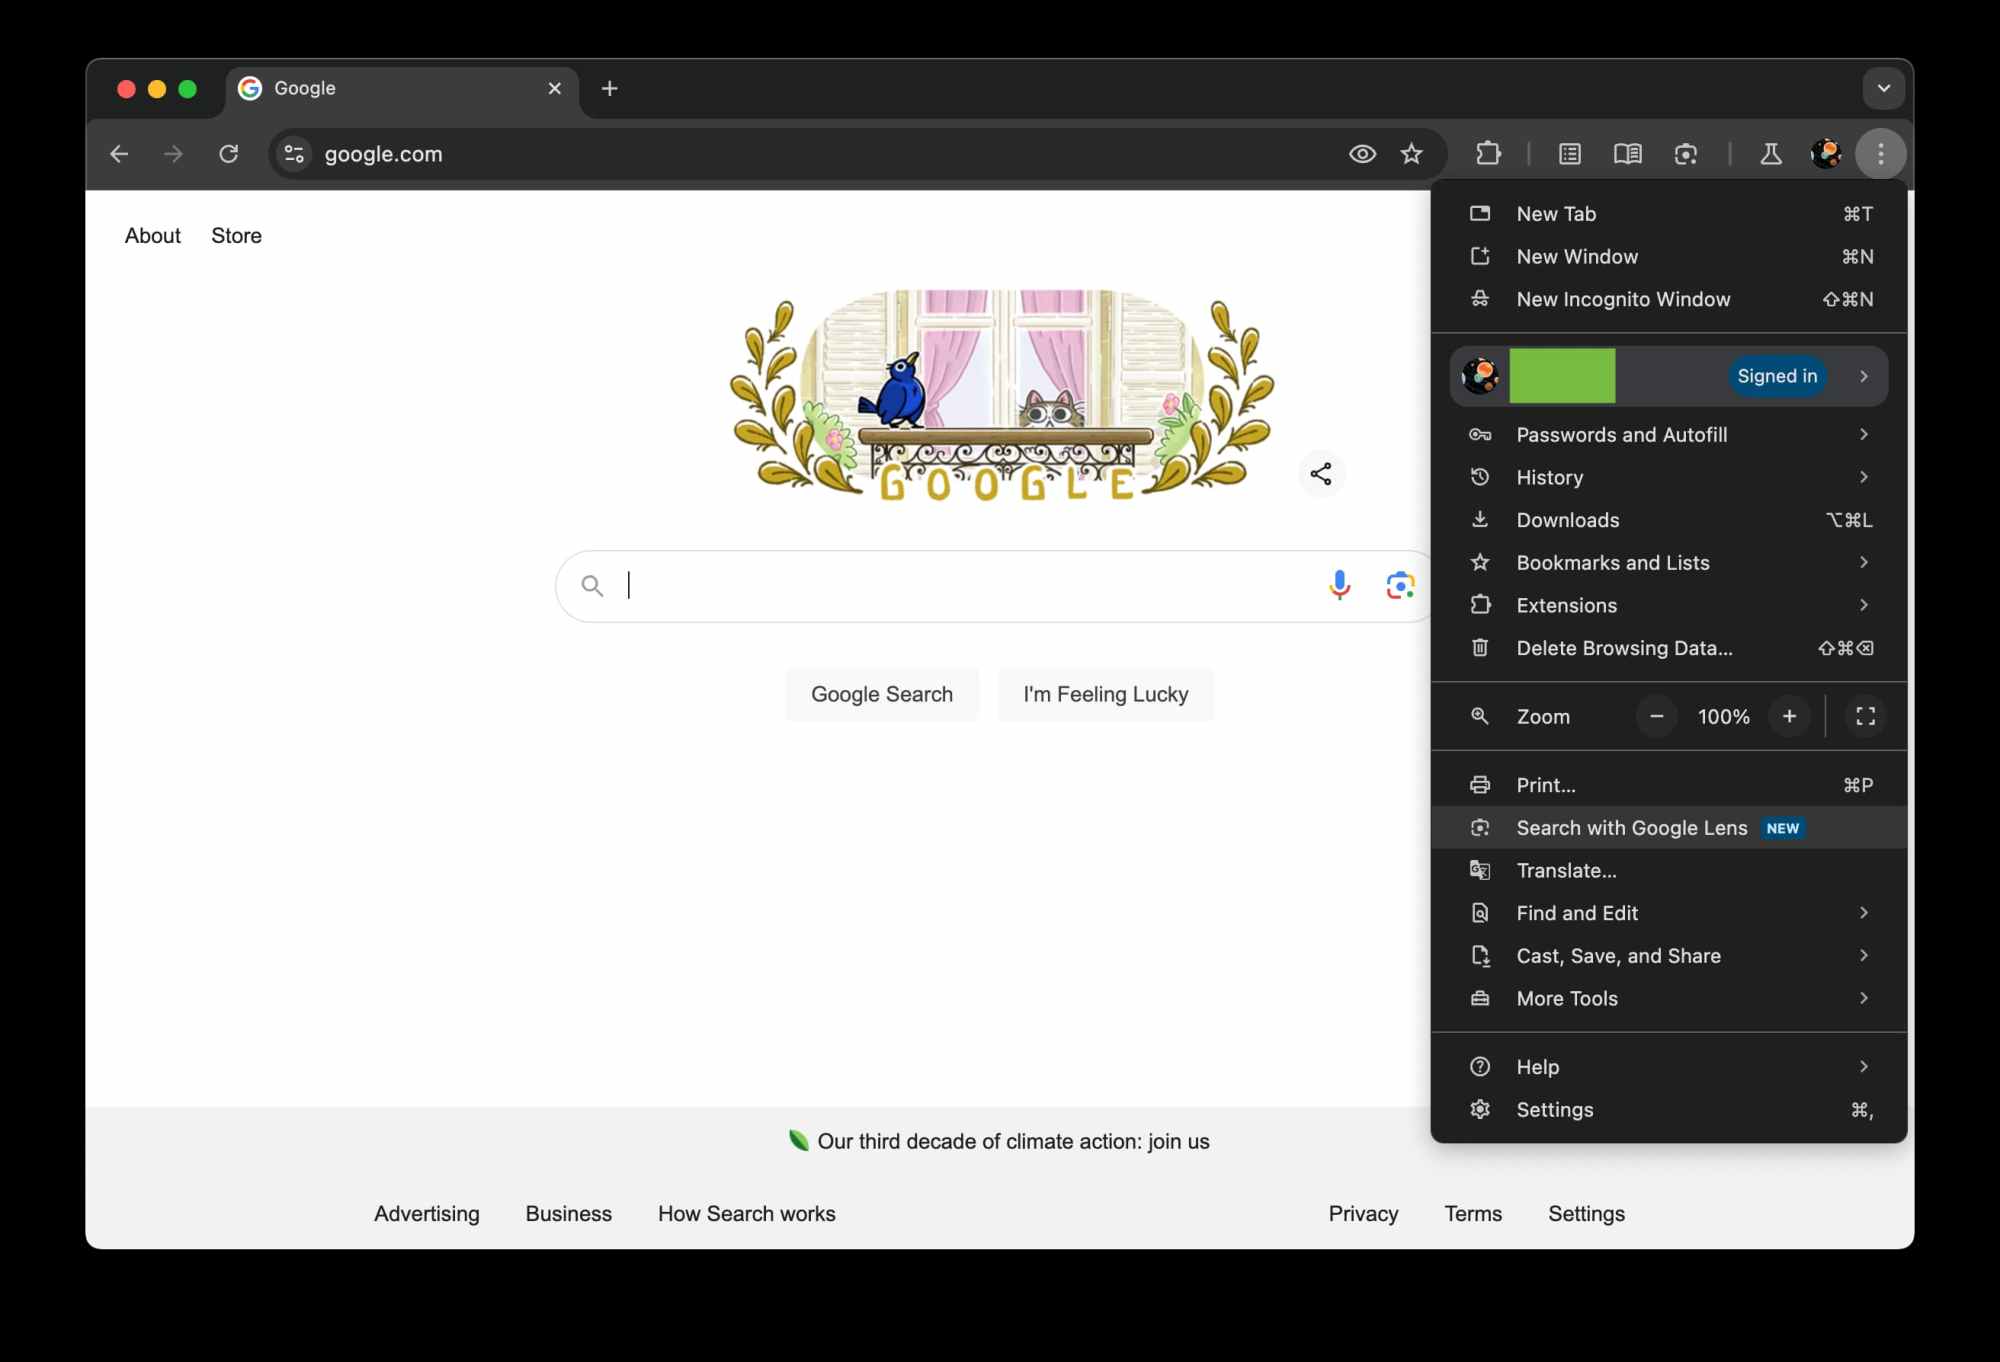Click the Cast, Save, and Share option

pyautogui.click(x=1617, y=955)
